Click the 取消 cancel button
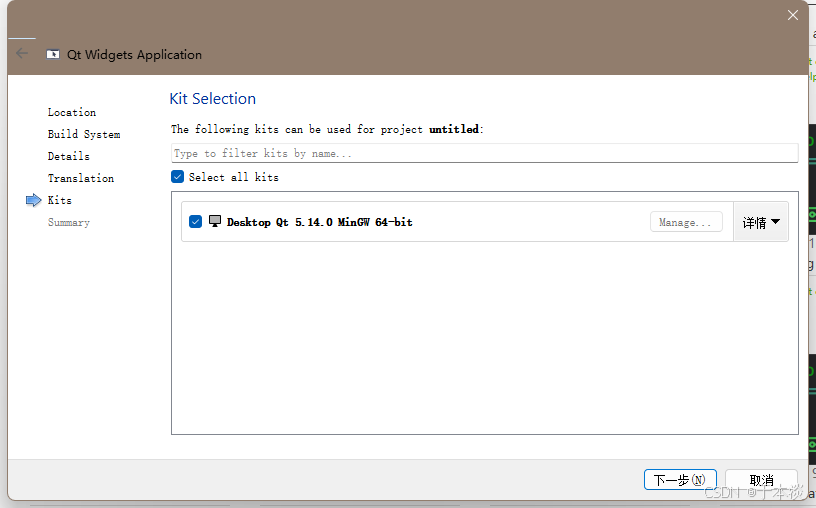This screenshot has width=816, height=508. coord(761,479)
